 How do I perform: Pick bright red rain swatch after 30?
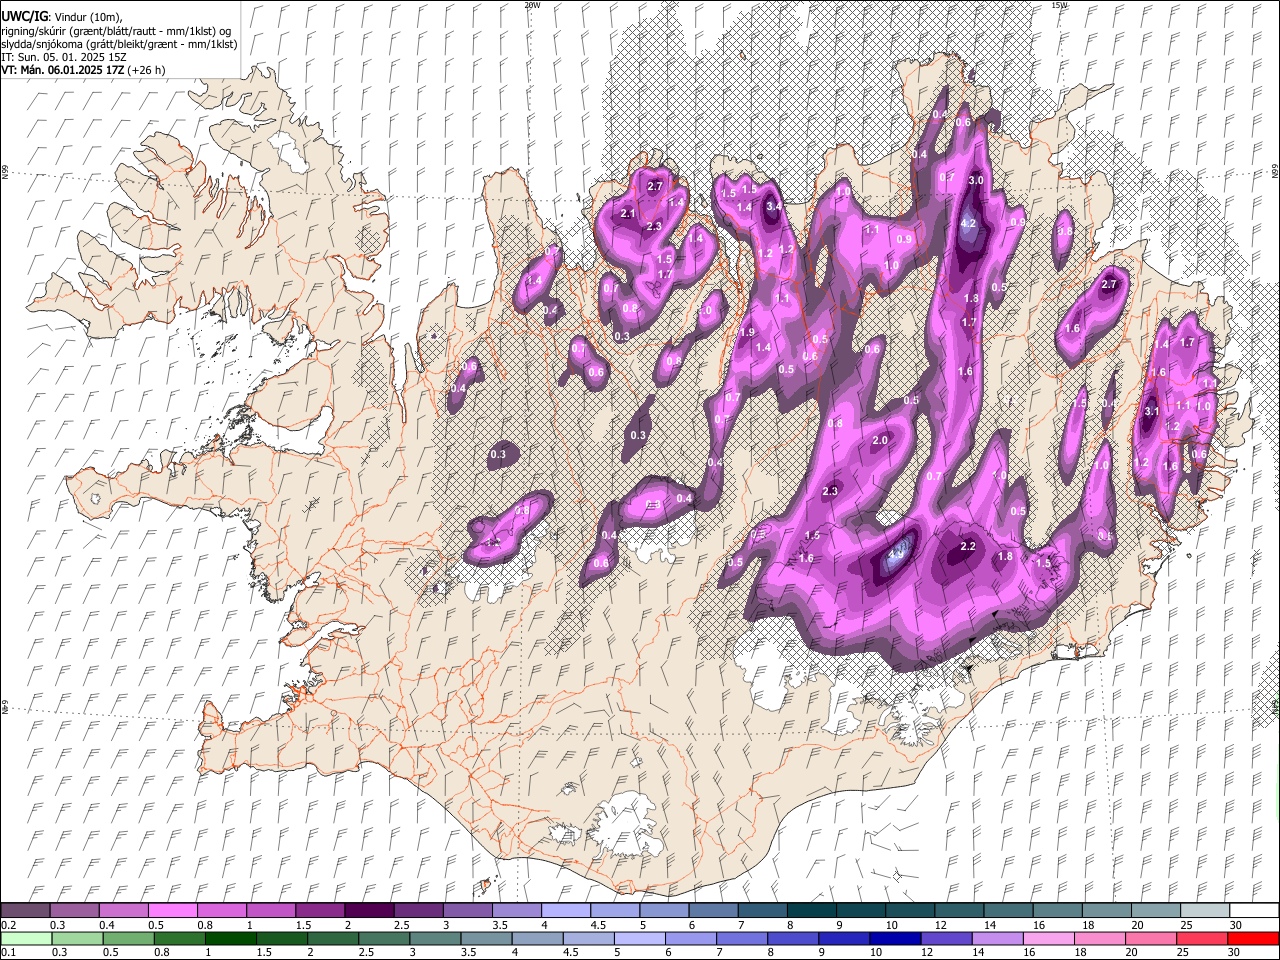tap(1253, 938)
